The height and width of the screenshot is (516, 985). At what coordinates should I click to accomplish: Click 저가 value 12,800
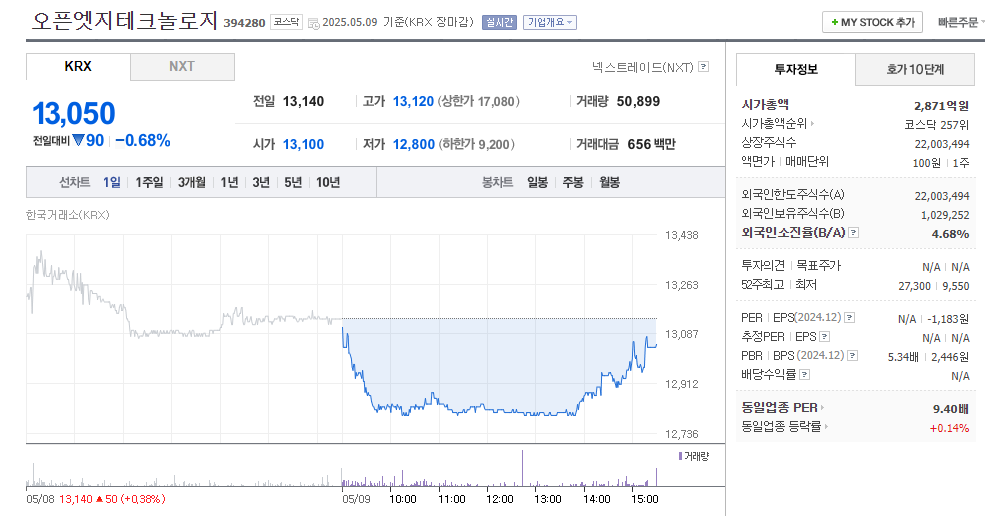[x=413, y=144]
